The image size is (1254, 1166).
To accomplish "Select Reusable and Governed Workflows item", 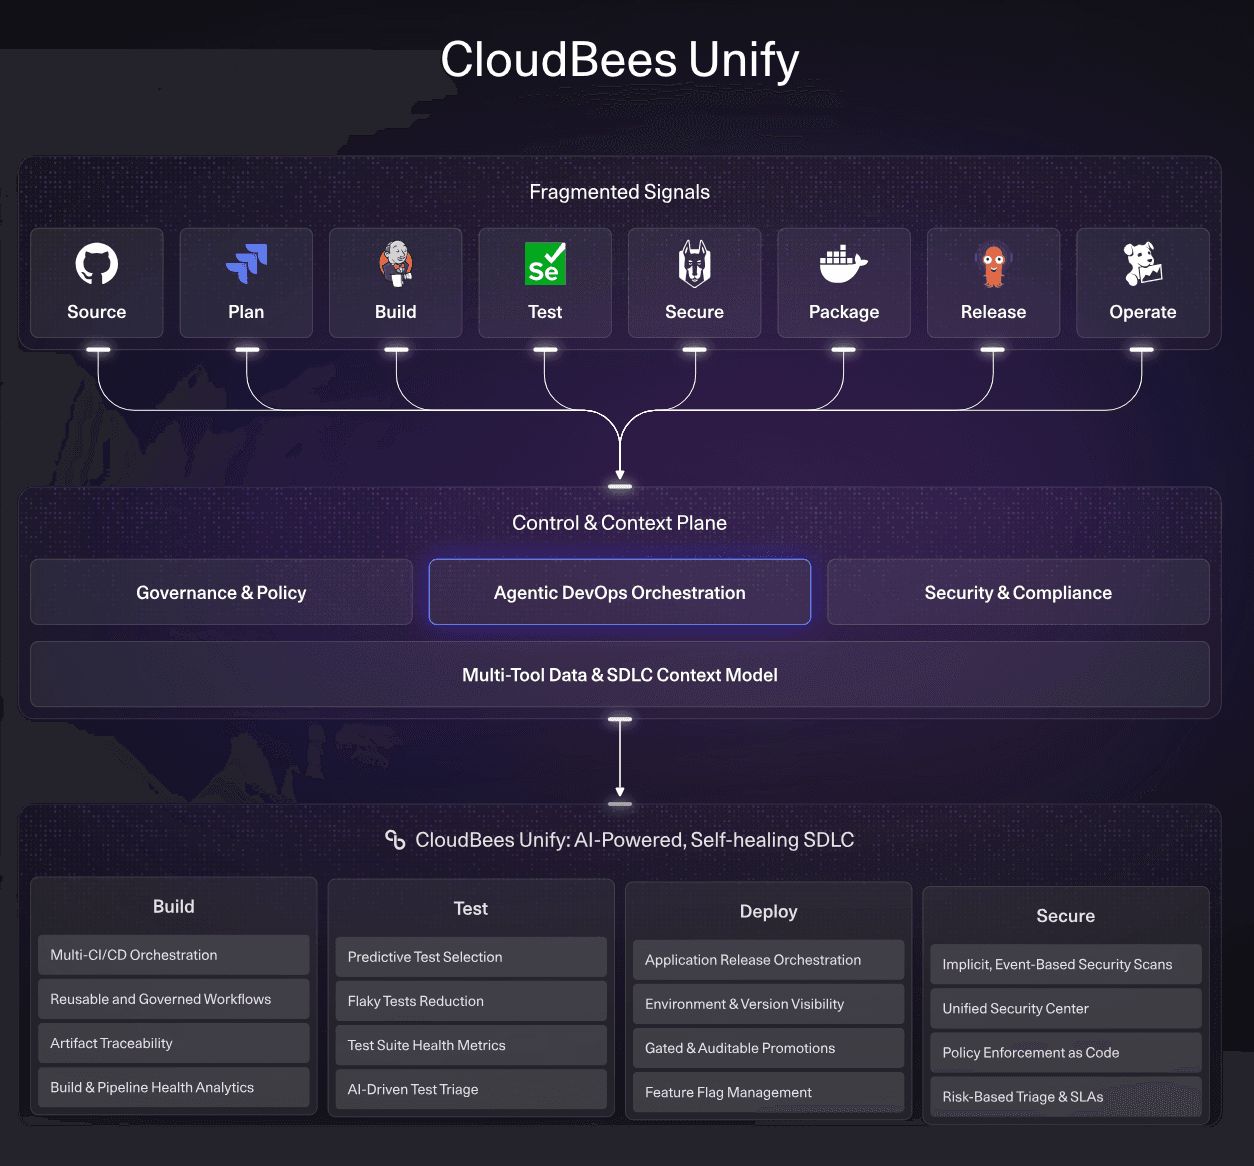I will pos(174,999).
